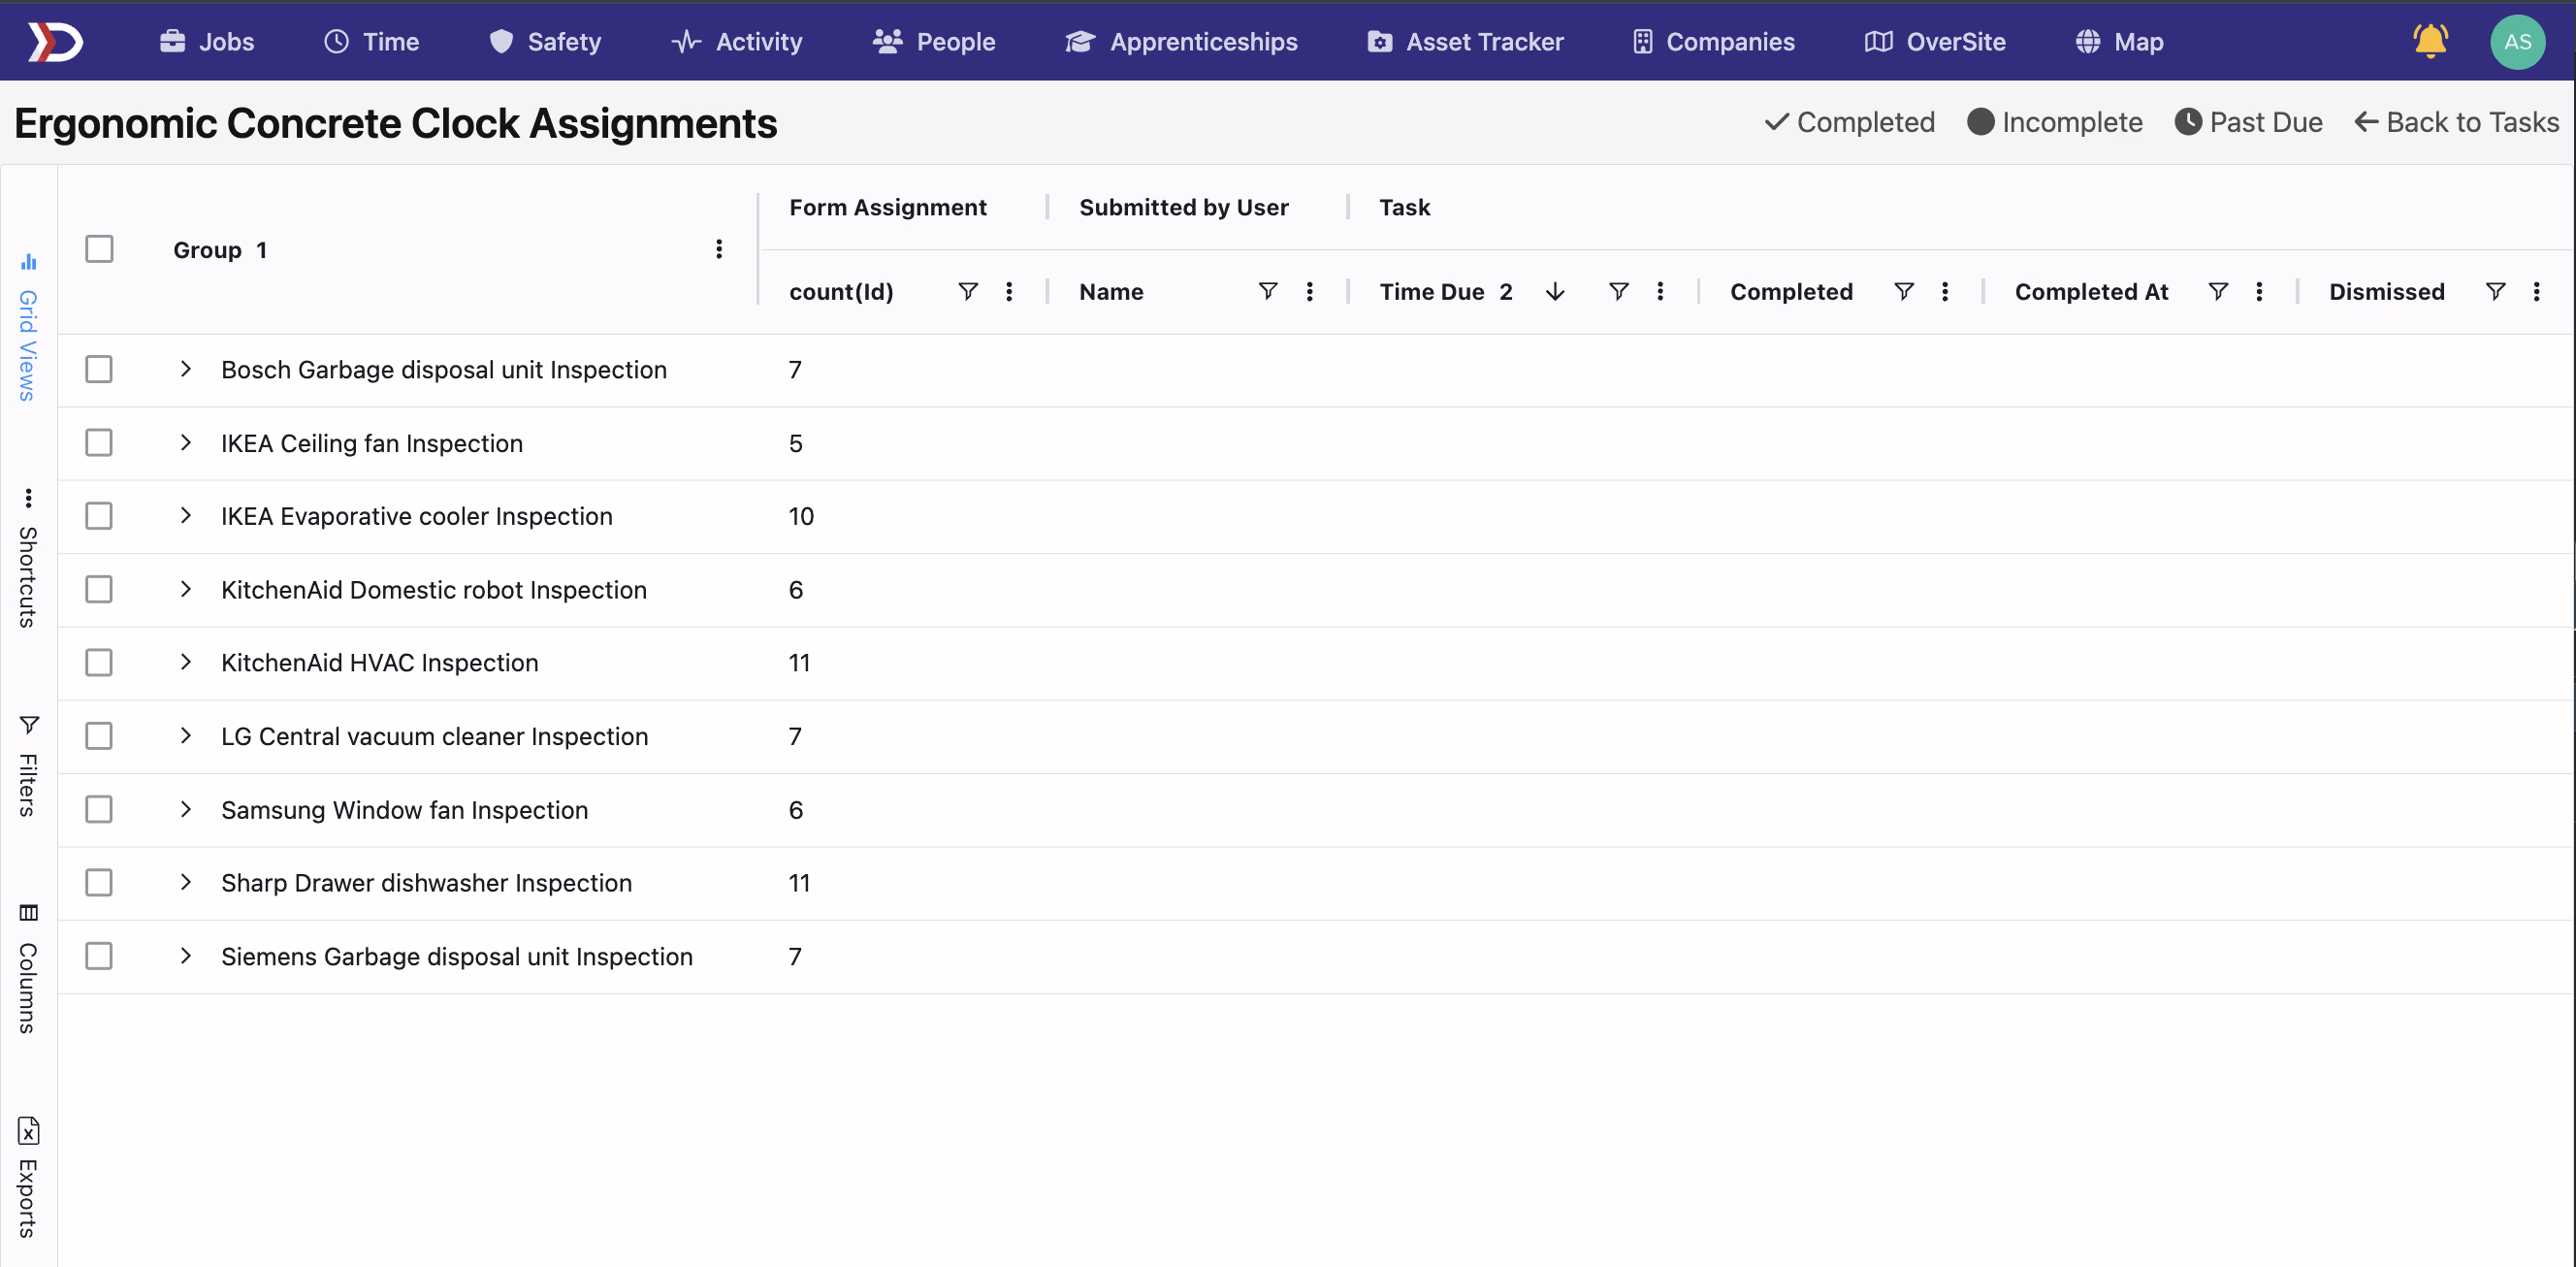Open the AS user avatar menu
Viewport: 2576px width, 1267px height.
click(2517, 41)
